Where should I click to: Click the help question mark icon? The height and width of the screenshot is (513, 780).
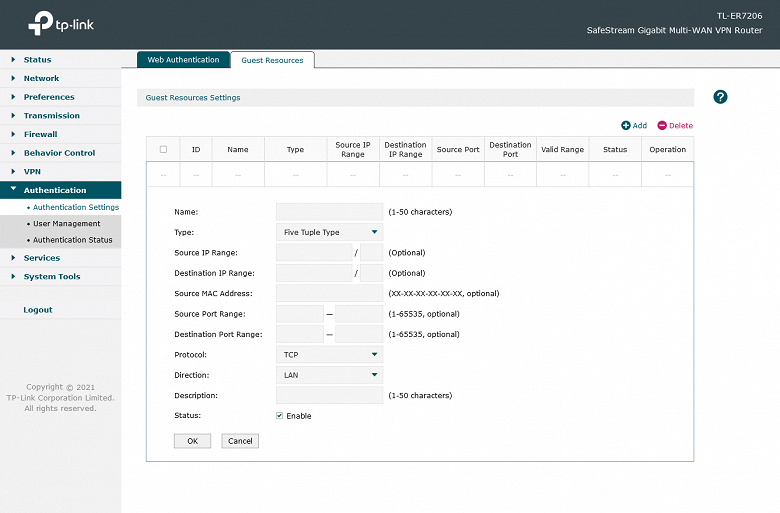720,97
